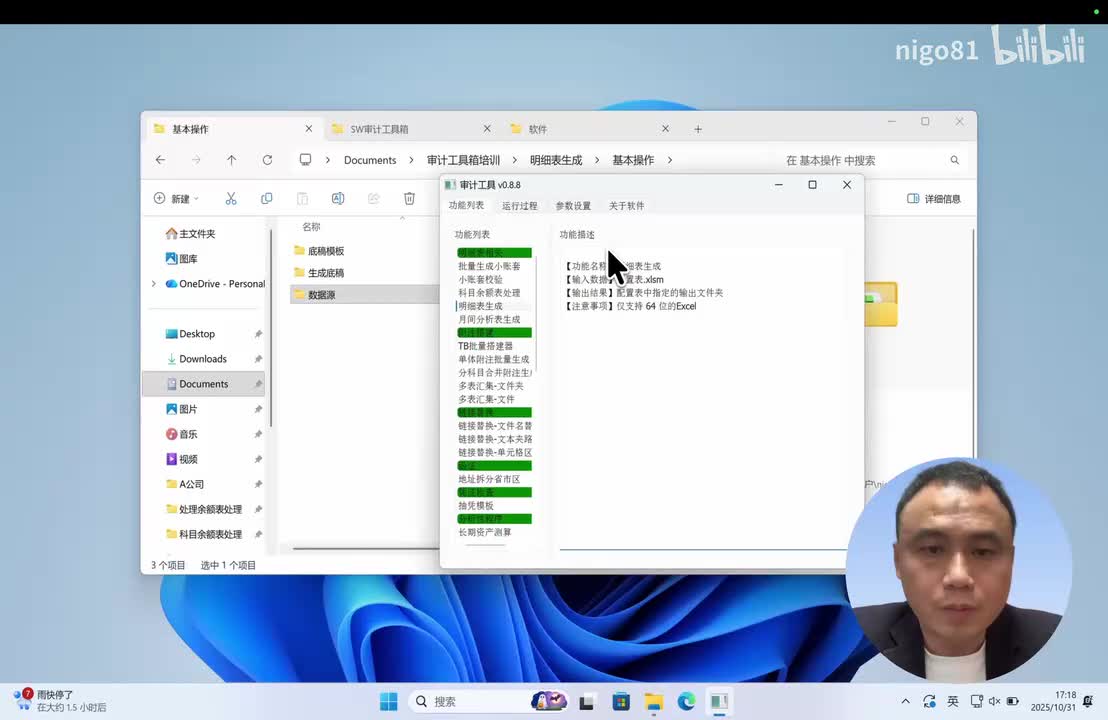Click the PC monitor icon in address bar
1108x720 pixels.
[x=305, y=160]
